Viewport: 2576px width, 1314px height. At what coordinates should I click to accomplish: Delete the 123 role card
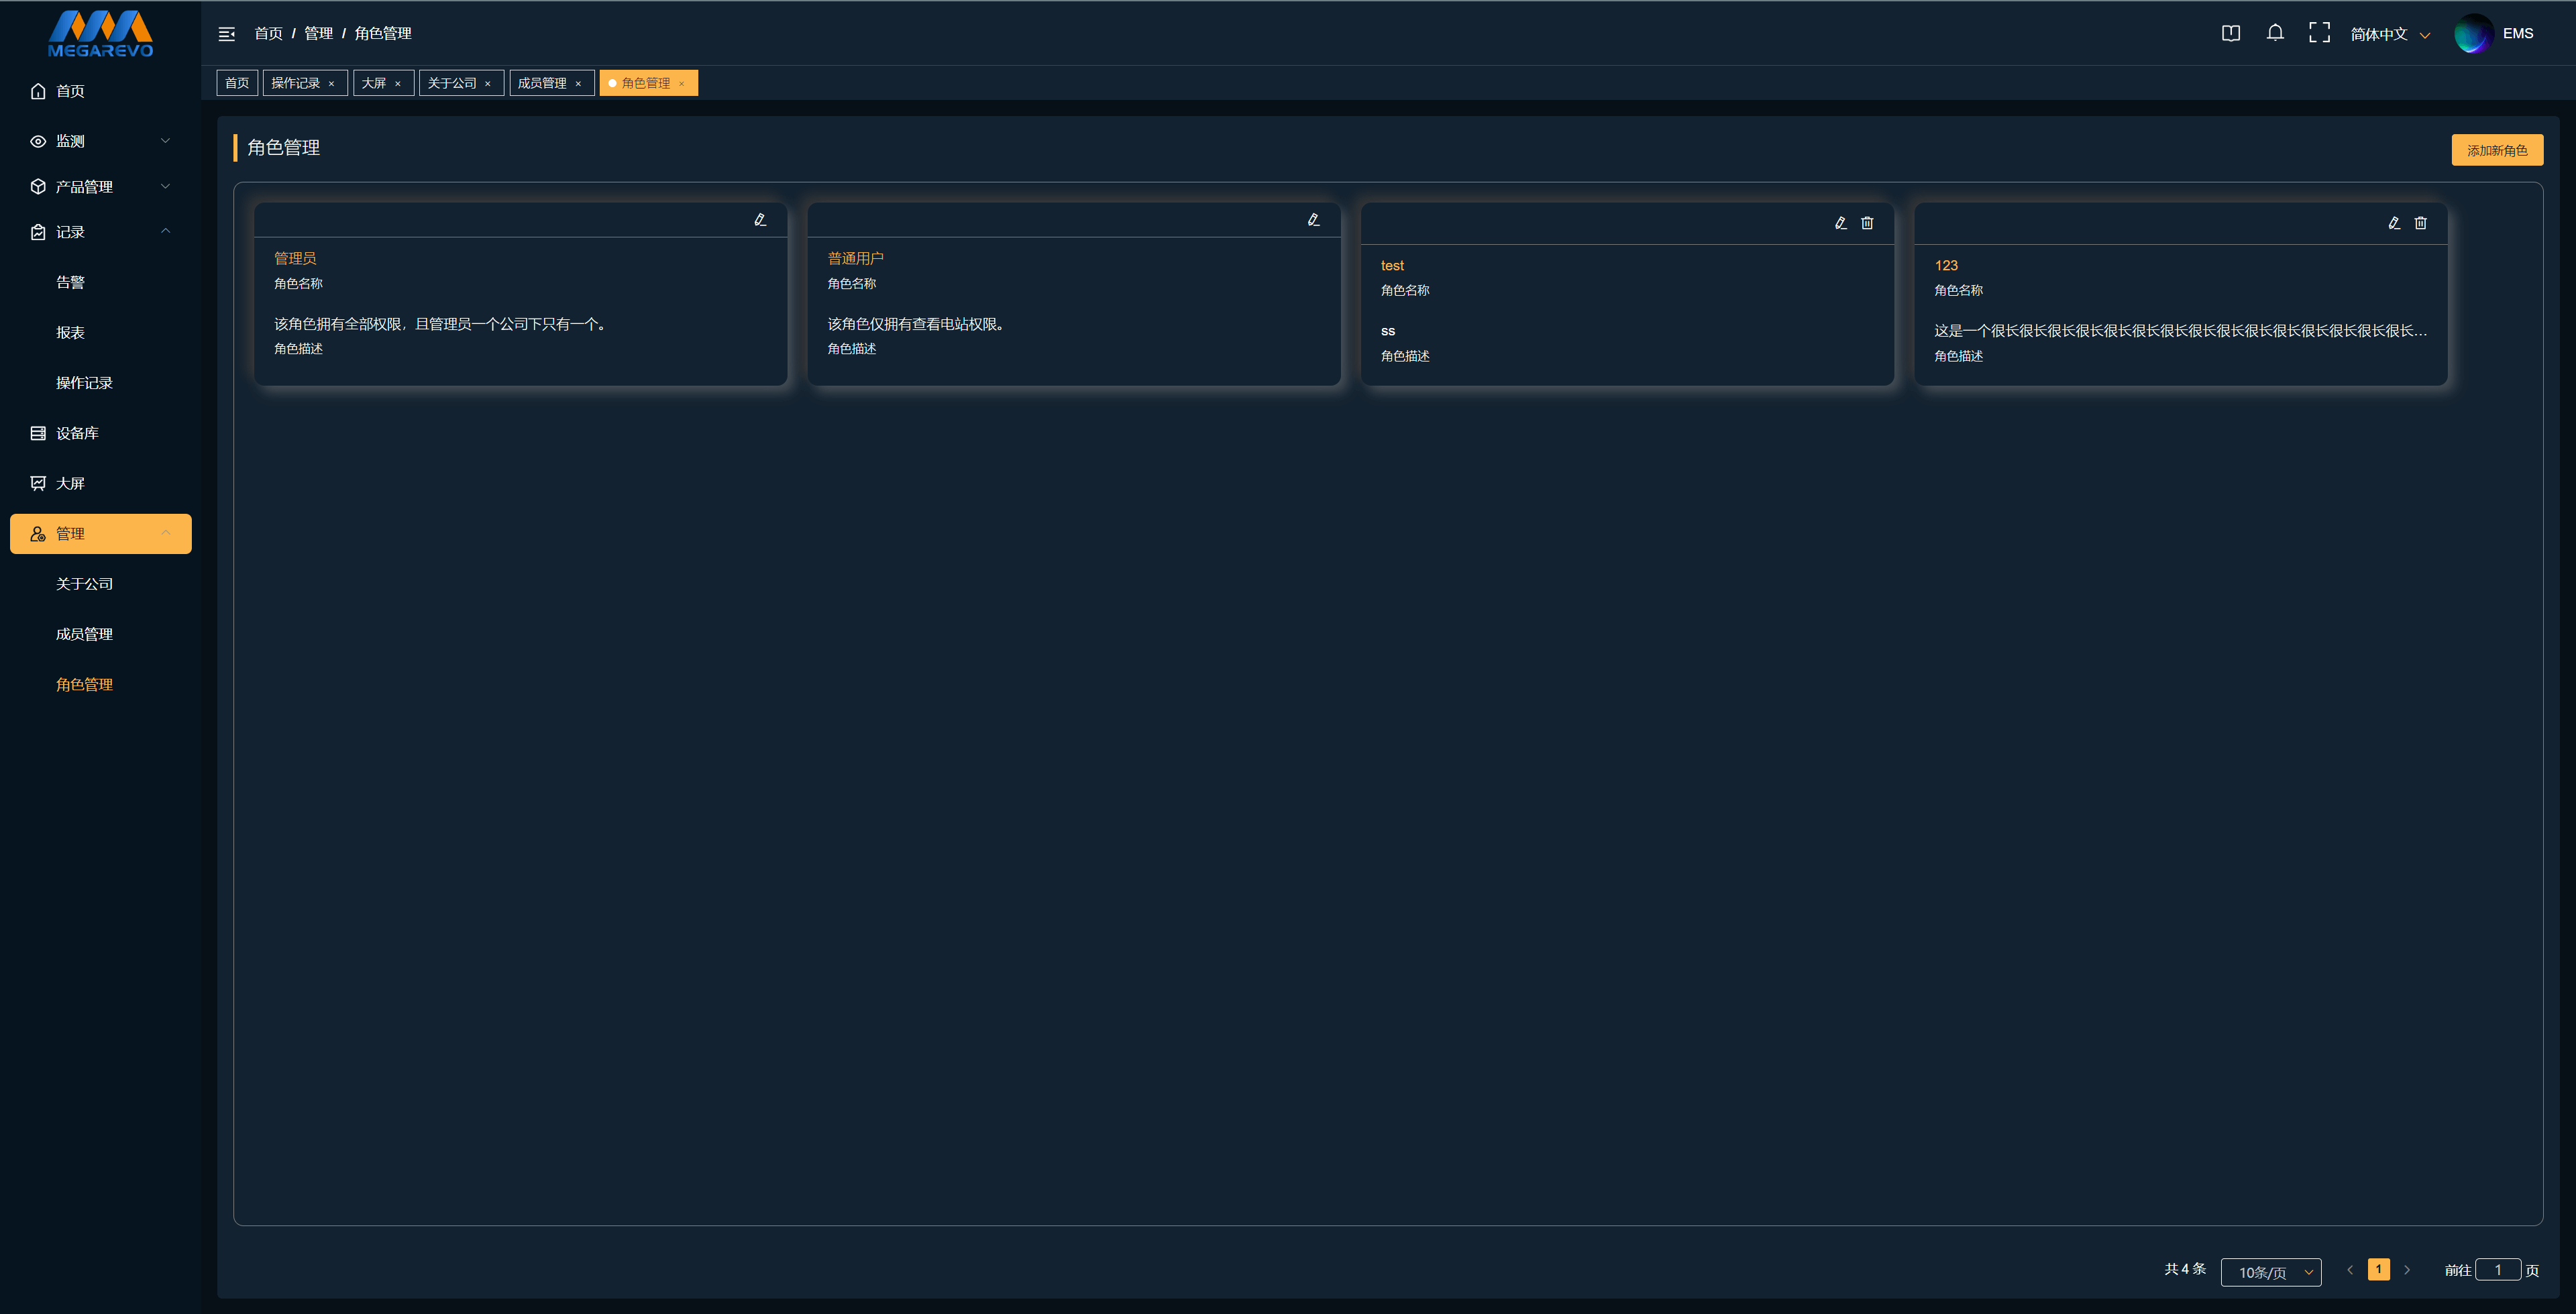[2421, 223]
